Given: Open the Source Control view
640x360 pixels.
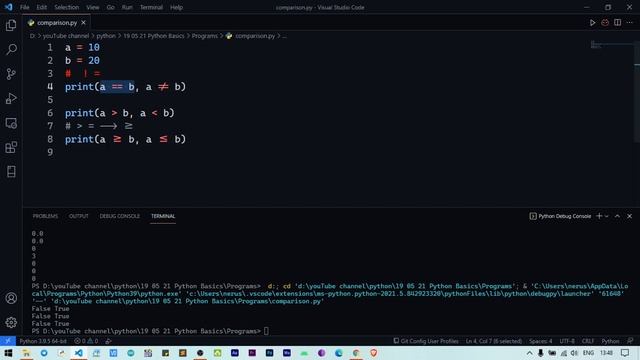Looking at the screenshot, I should pos(11,74).
